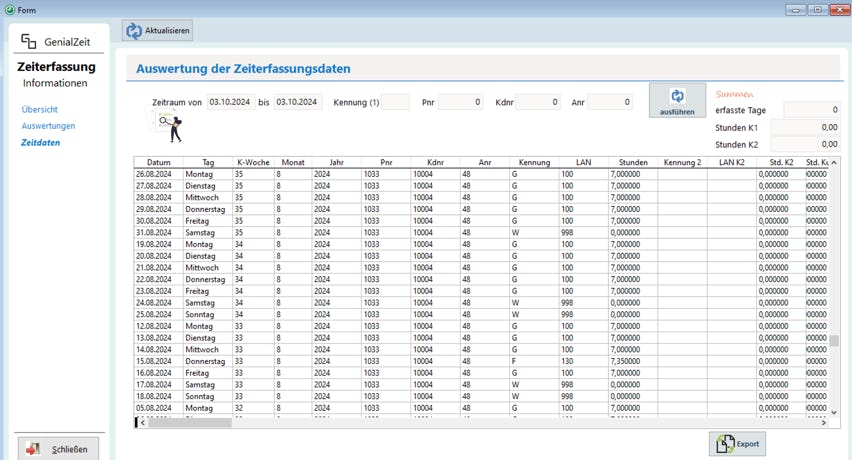Click into the Pnr number field
The width and height of the screenshot is (852, 460).
click(461, 102)
